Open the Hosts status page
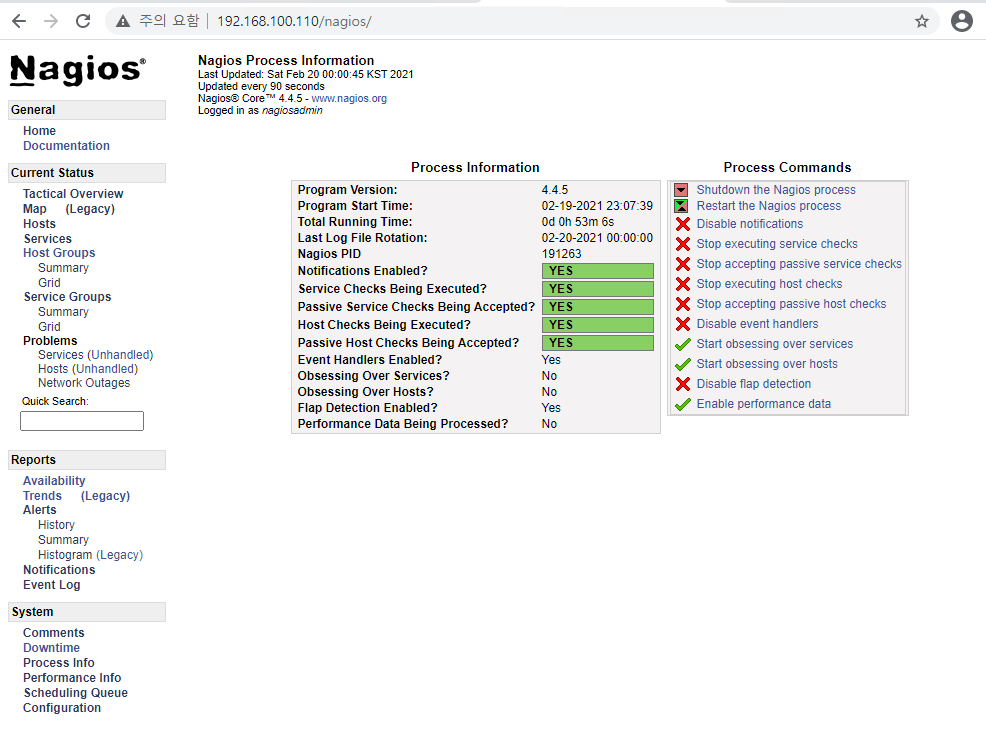The width and height of the screenshot is (986, 753). [x=40, y=224]
